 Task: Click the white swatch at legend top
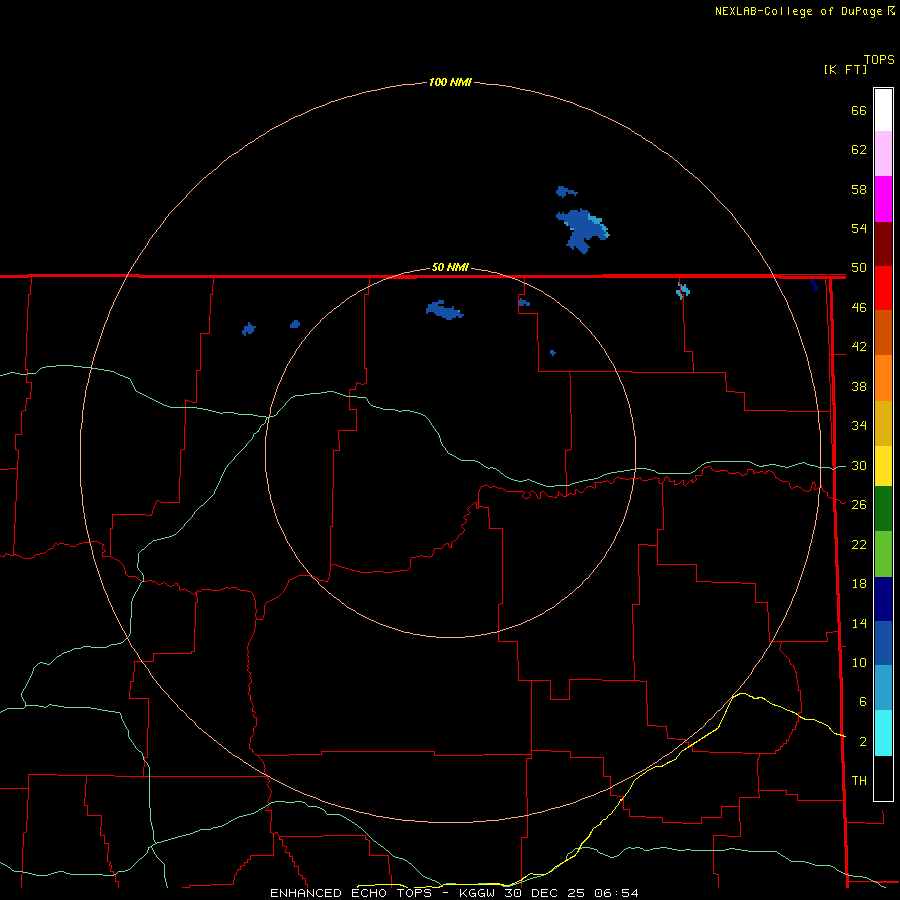883,110
